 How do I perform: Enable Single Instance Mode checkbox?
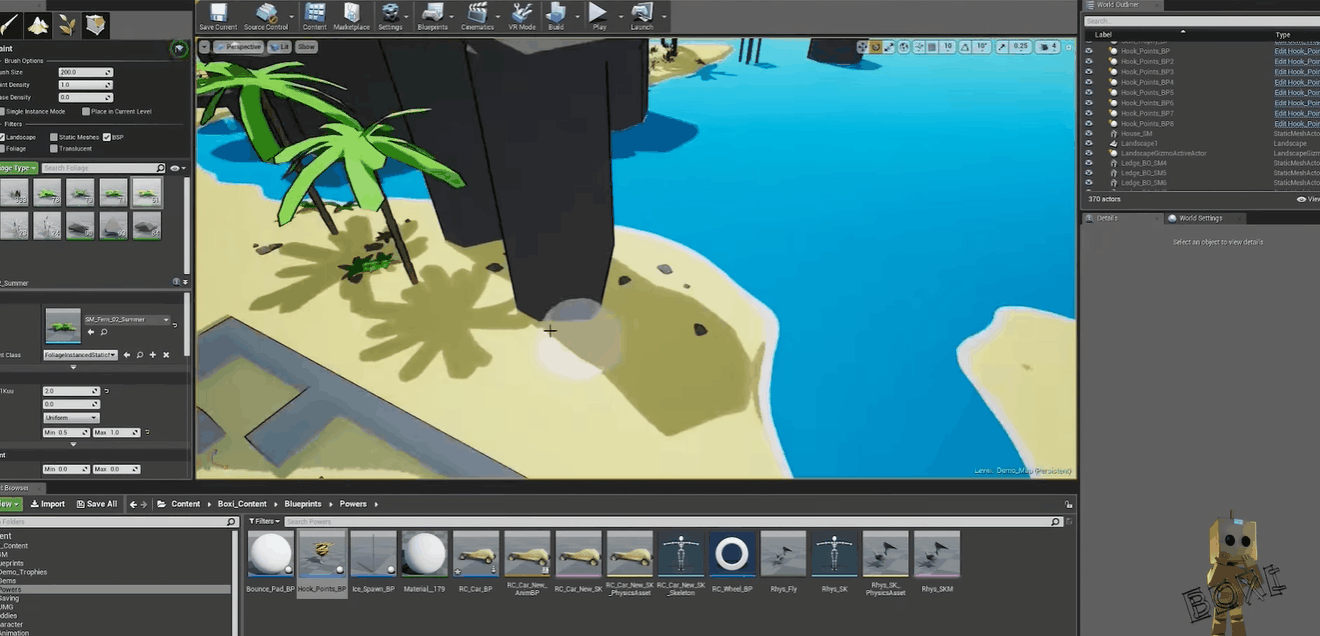point(2,111)
